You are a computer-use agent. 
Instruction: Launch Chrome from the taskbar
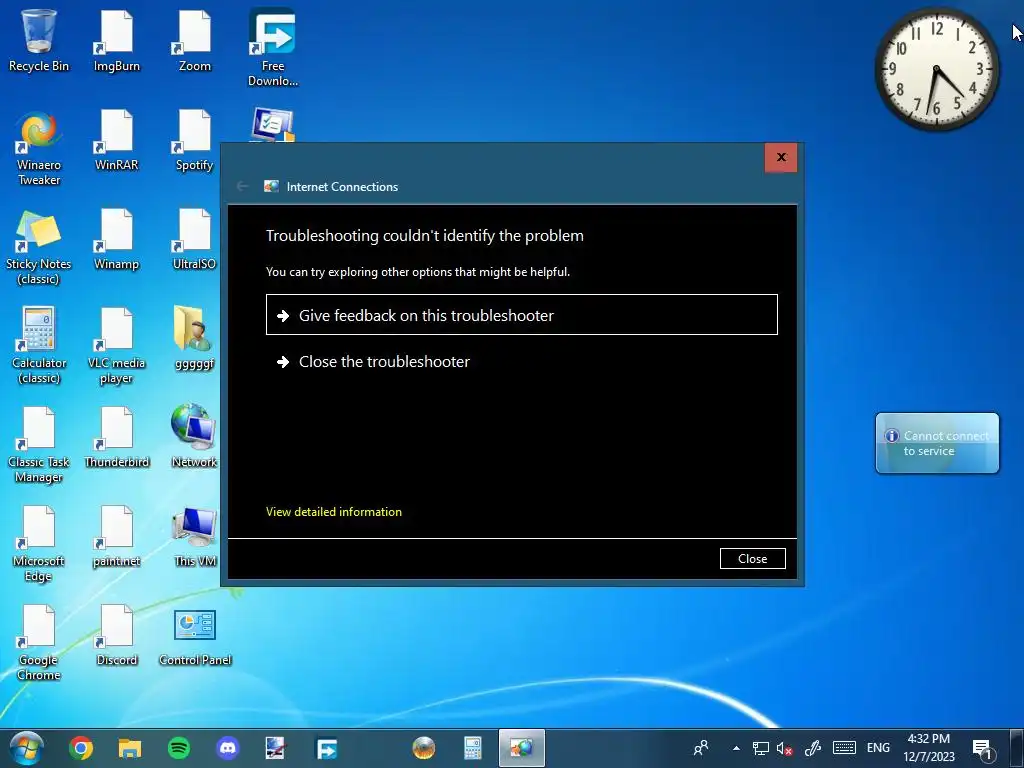coord(81,748)
